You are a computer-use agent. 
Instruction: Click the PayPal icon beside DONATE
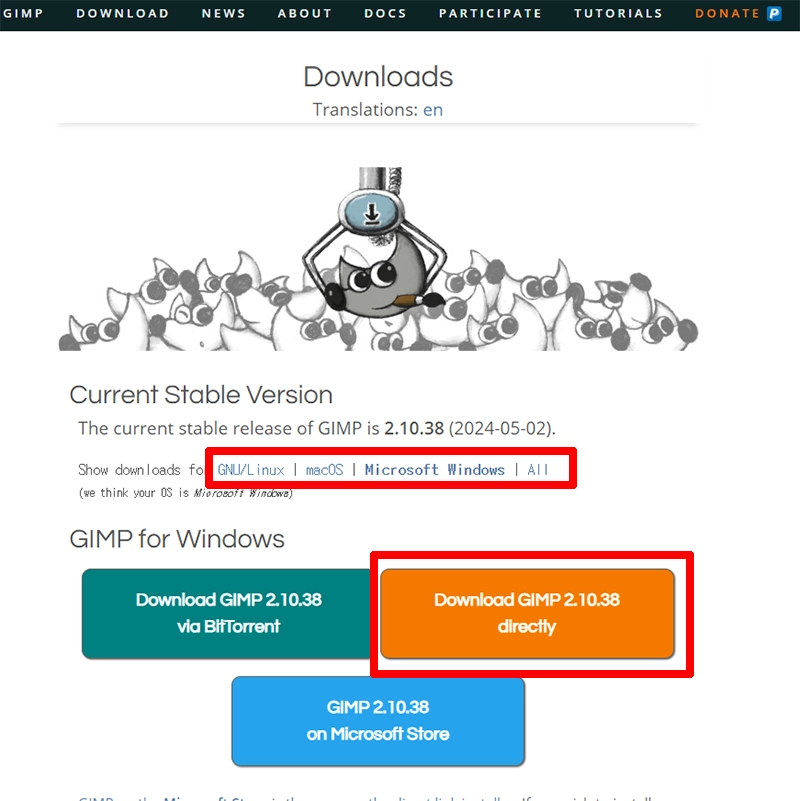[x=774, y=13]
